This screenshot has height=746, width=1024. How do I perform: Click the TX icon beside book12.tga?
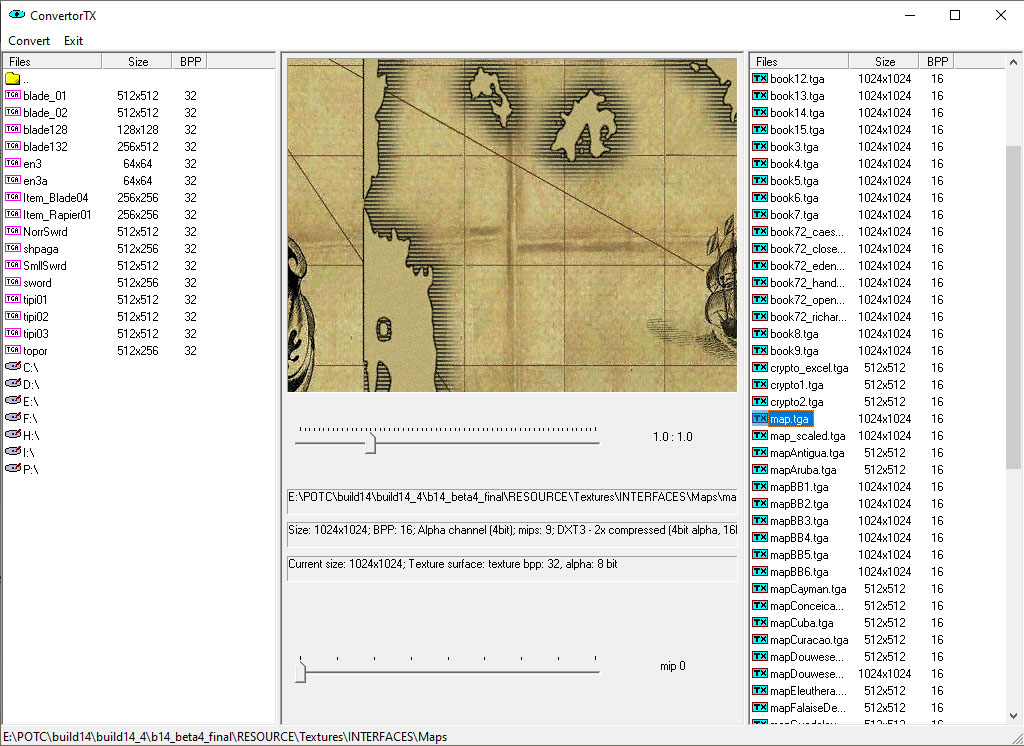pyautogui.click(x=760, y=78)
